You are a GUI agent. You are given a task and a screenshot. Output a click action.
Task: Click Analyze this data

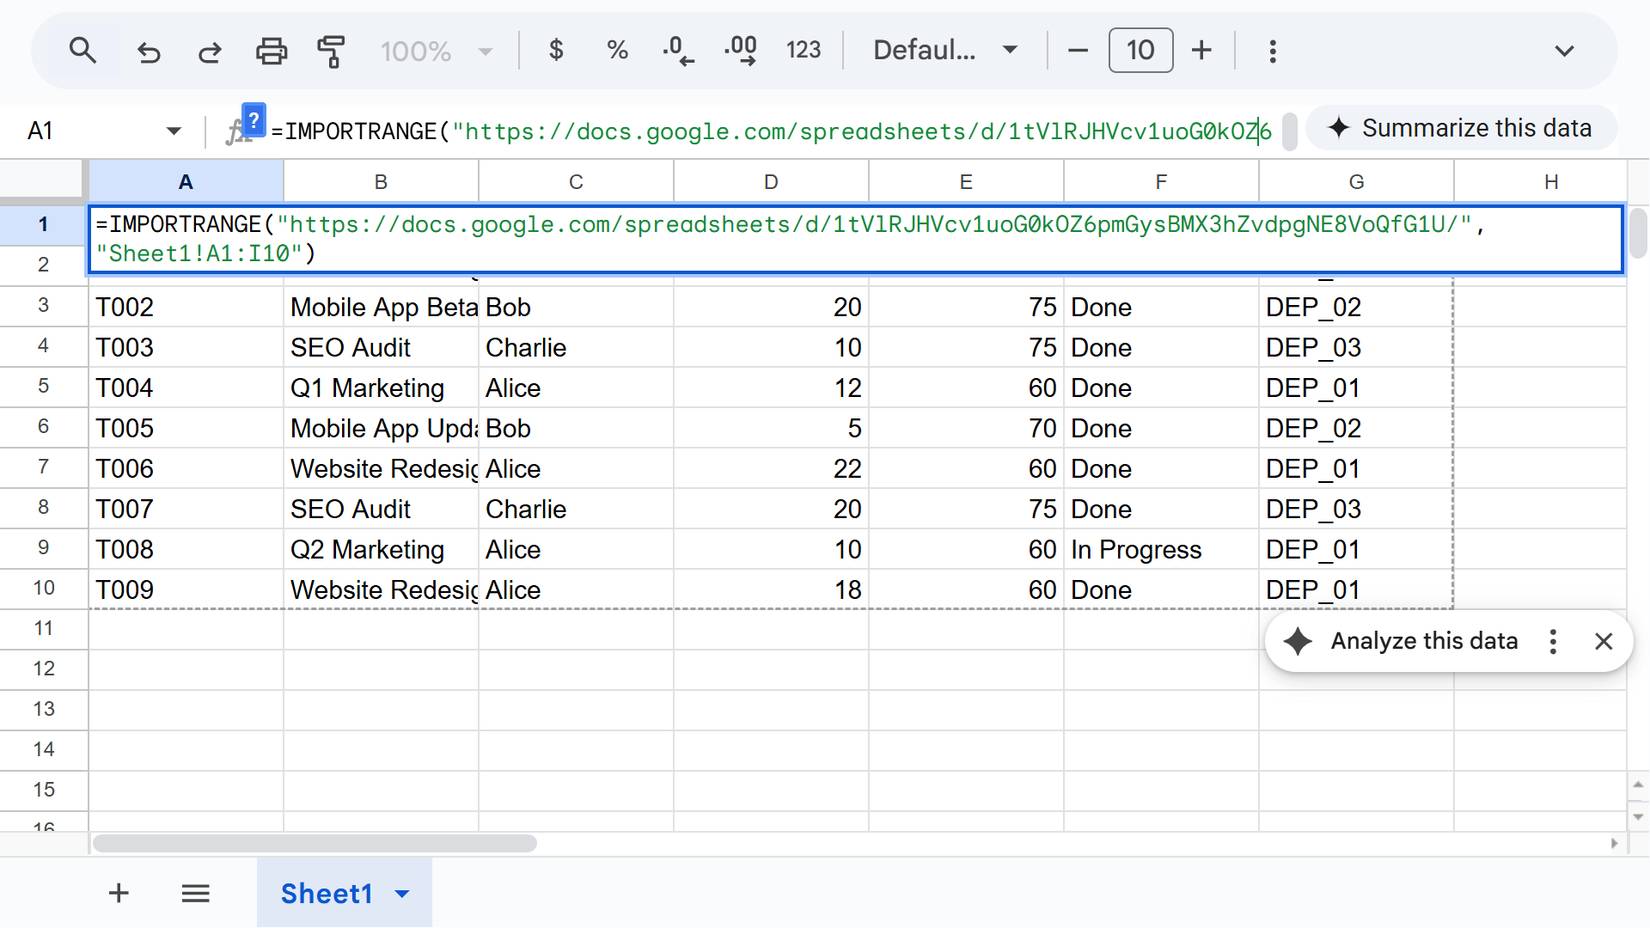[x=1424, y=641]
